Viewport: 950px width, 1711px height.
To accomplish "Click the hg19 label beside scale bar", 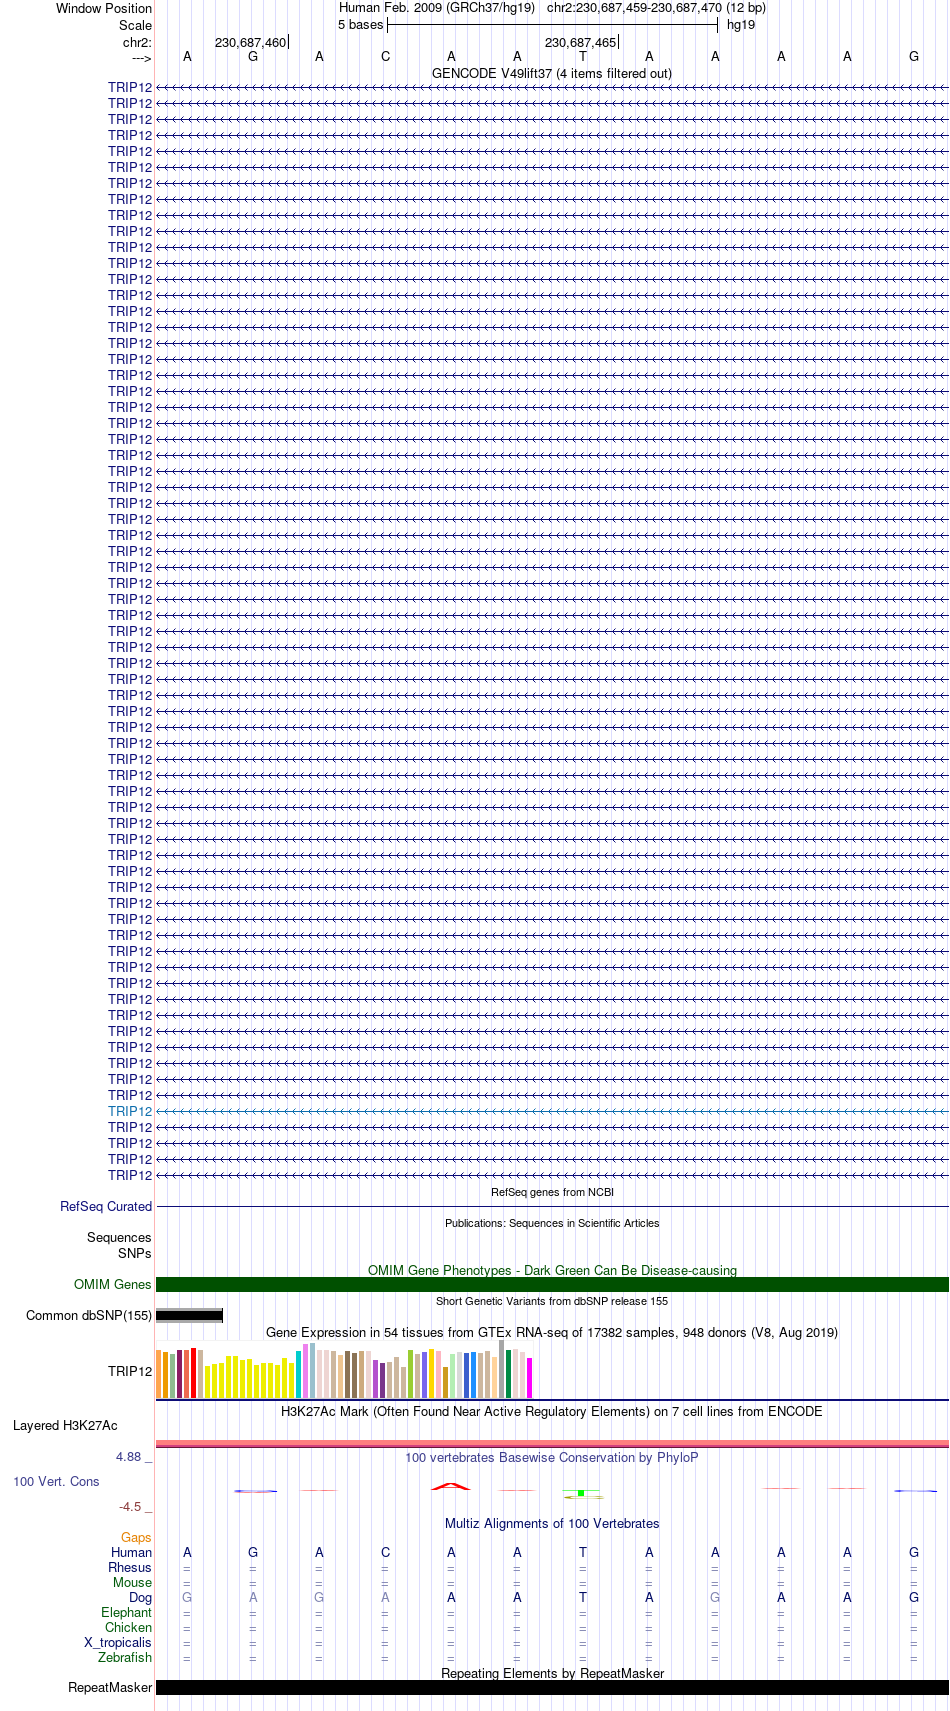I will pos(741,25).
